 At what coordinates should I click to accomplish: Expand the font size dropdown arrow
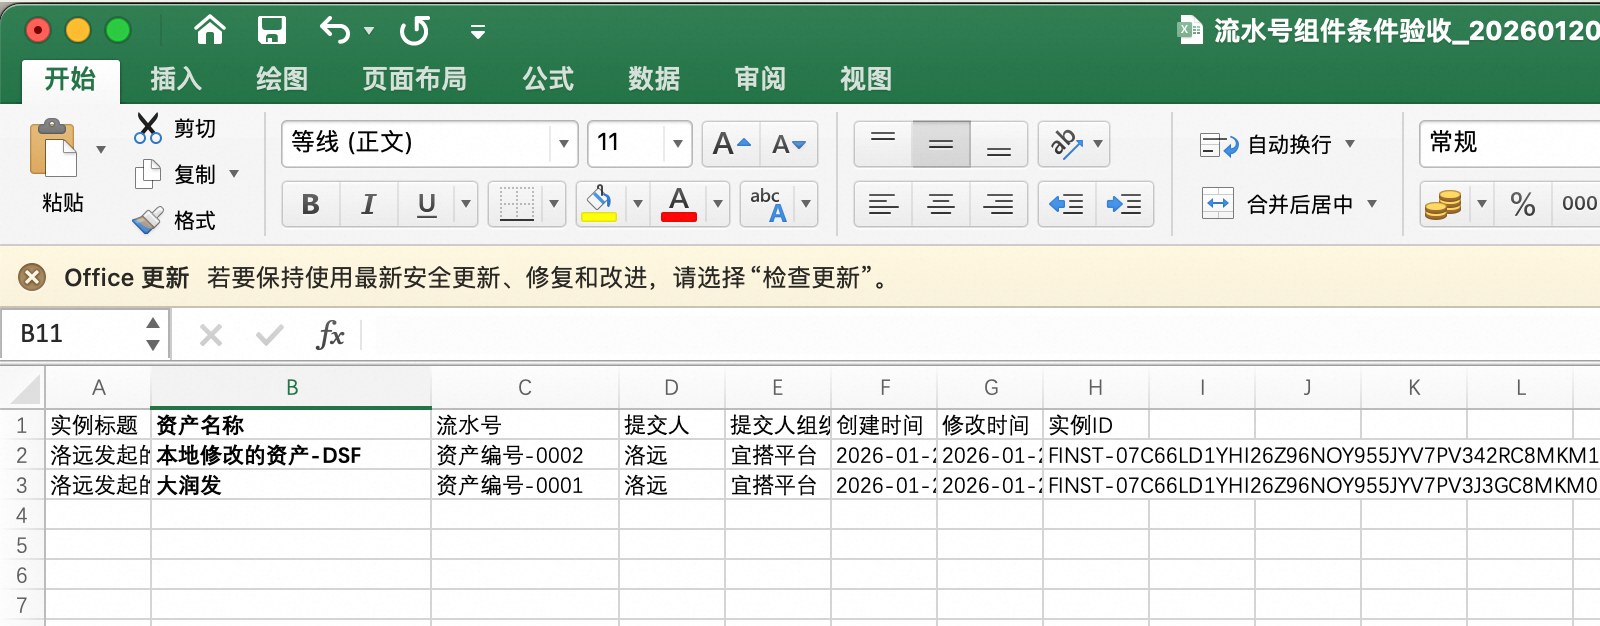tap(678, 144)
